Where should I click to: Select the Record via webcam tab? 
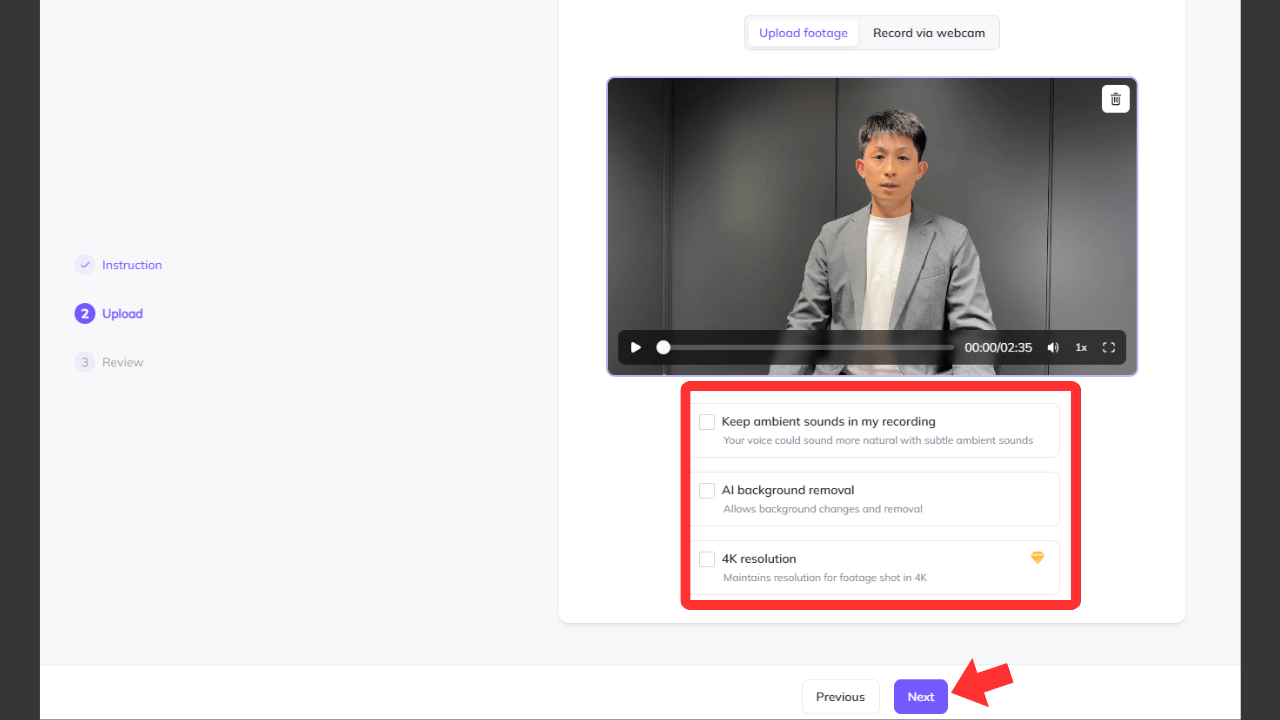tap(928, 33)
